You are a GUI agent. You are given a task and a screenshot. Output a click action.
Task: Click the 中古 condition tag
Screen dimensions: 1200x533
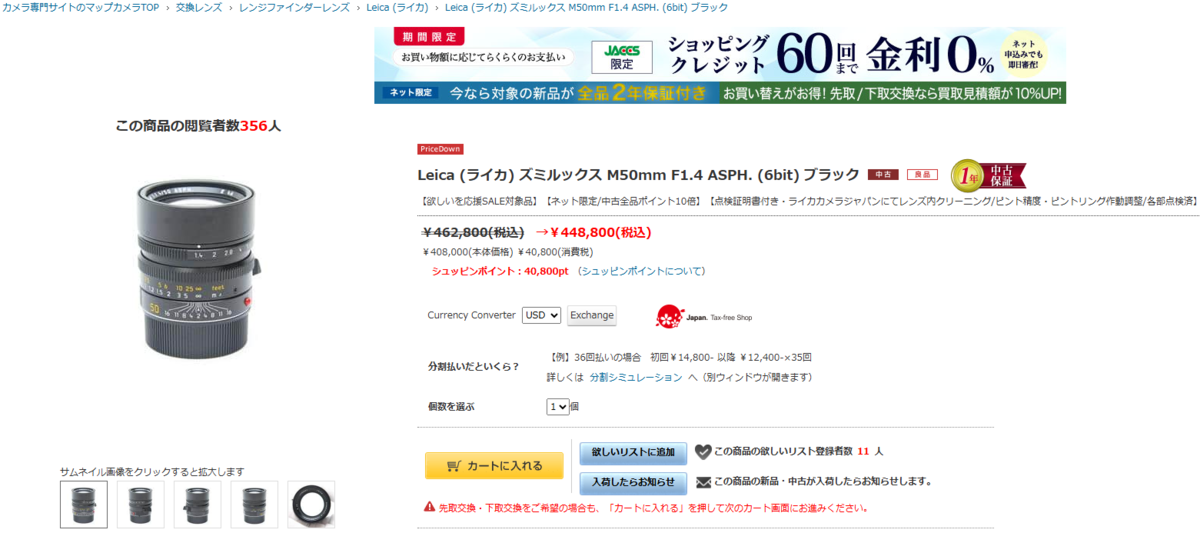[883, 174]
